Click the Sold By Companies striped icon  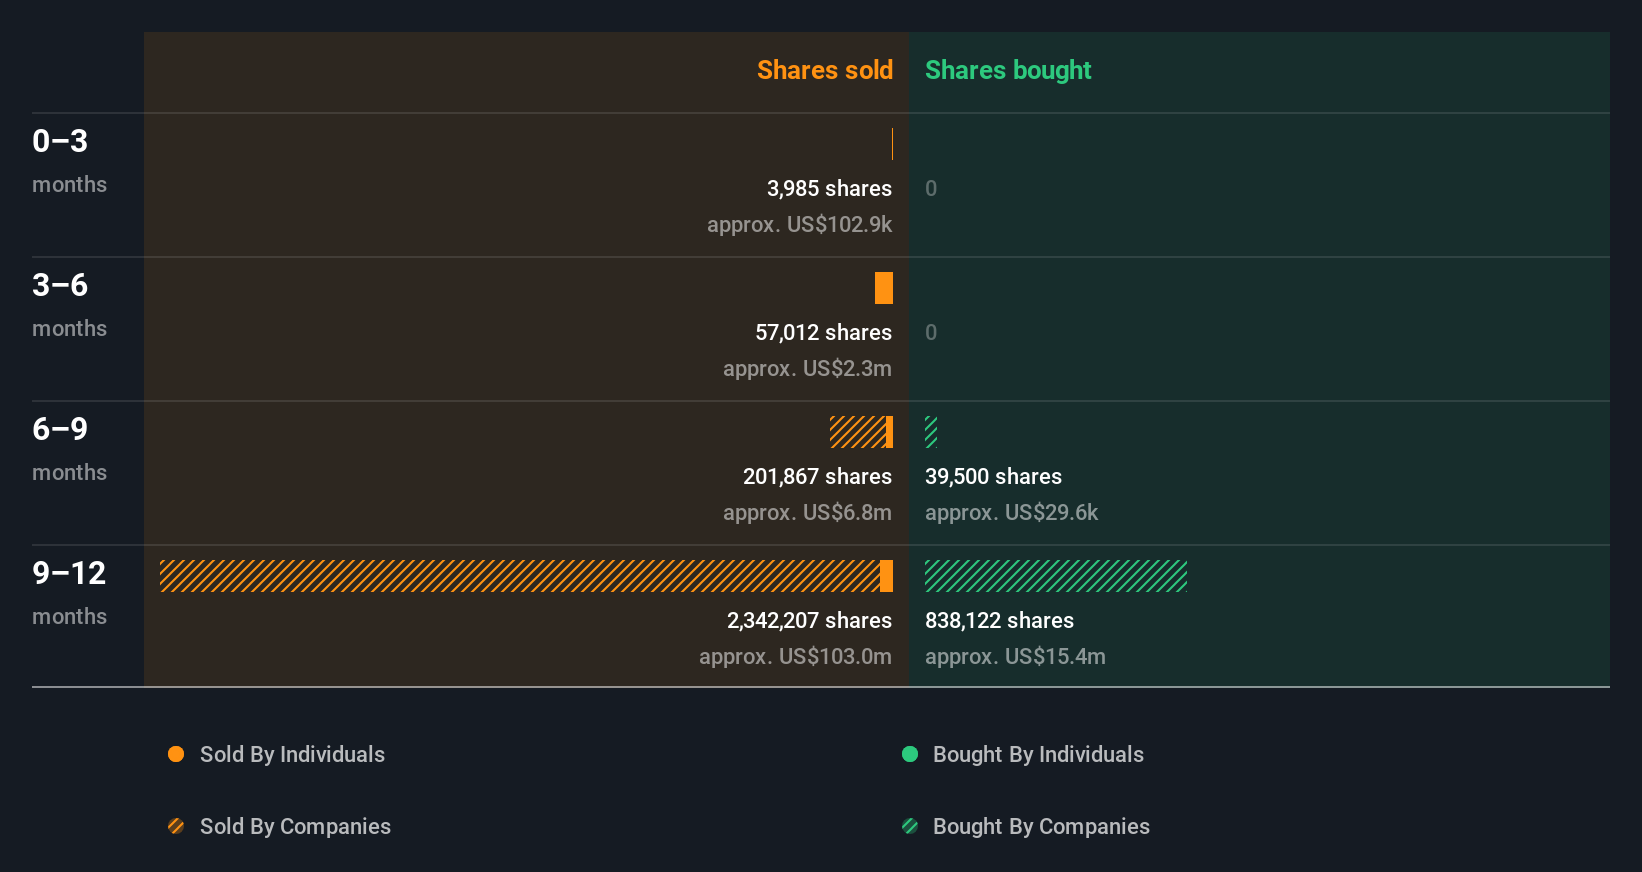coord(176,826)
